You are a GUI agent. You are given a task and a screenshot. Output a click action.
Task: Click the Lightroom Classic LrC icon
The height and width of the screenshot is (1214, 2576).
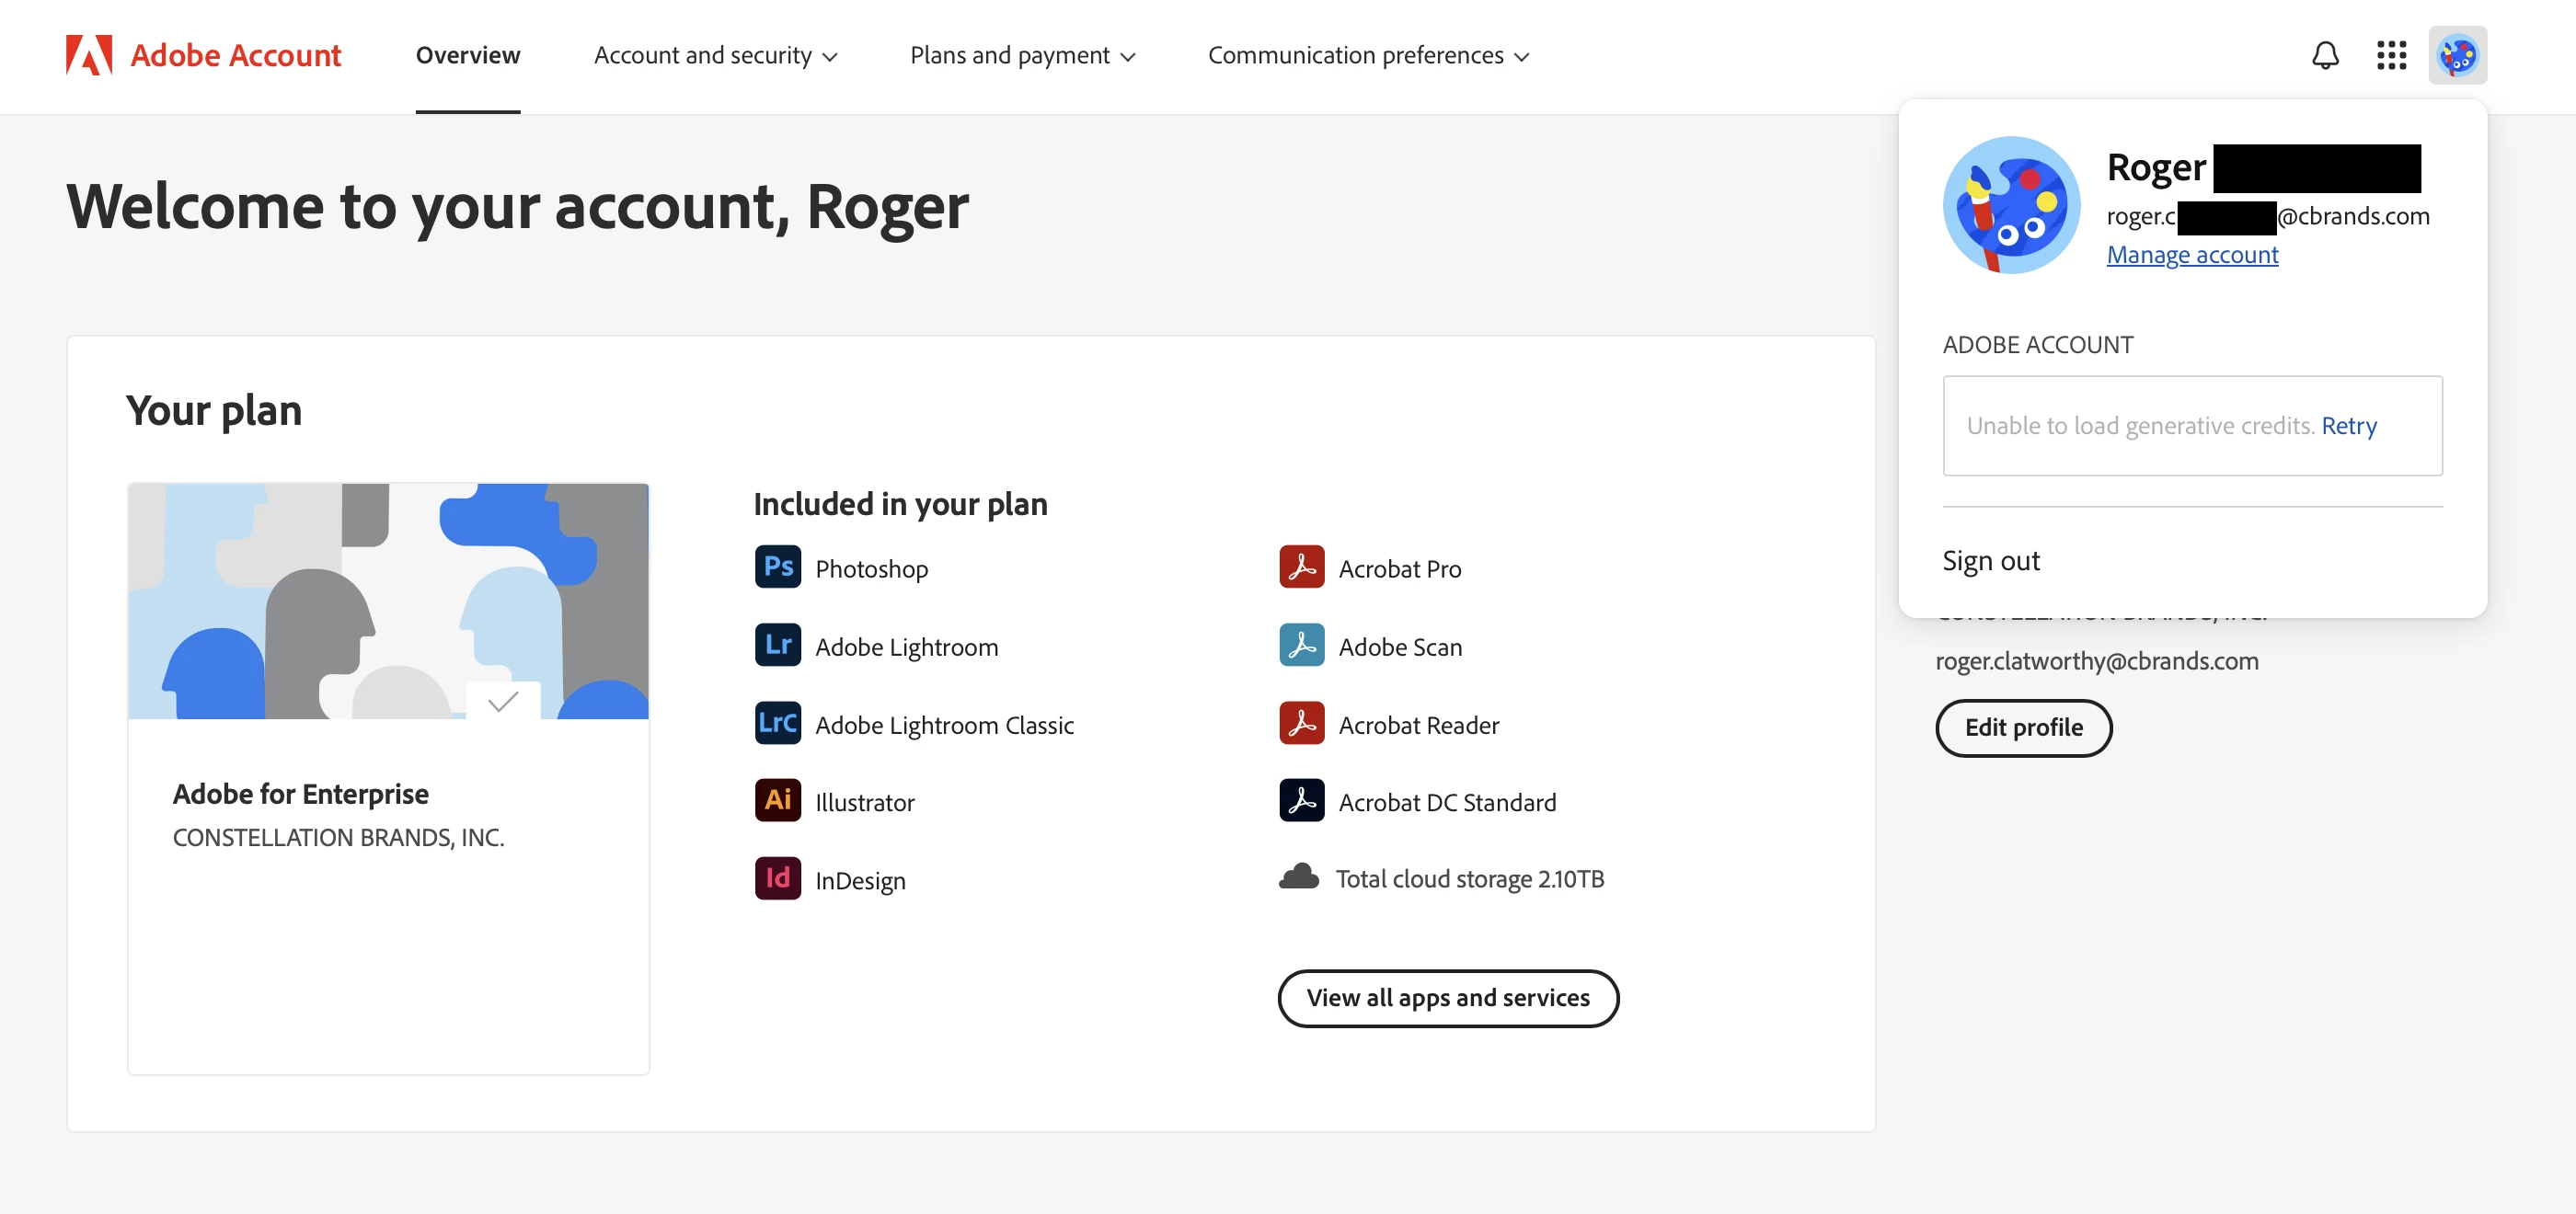(777, 723)
